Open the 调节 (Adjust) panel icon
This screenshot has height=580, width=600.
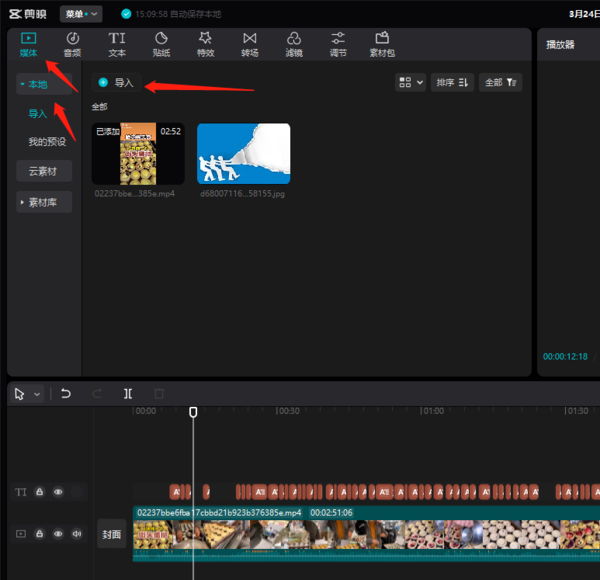[x=338, y=44]
